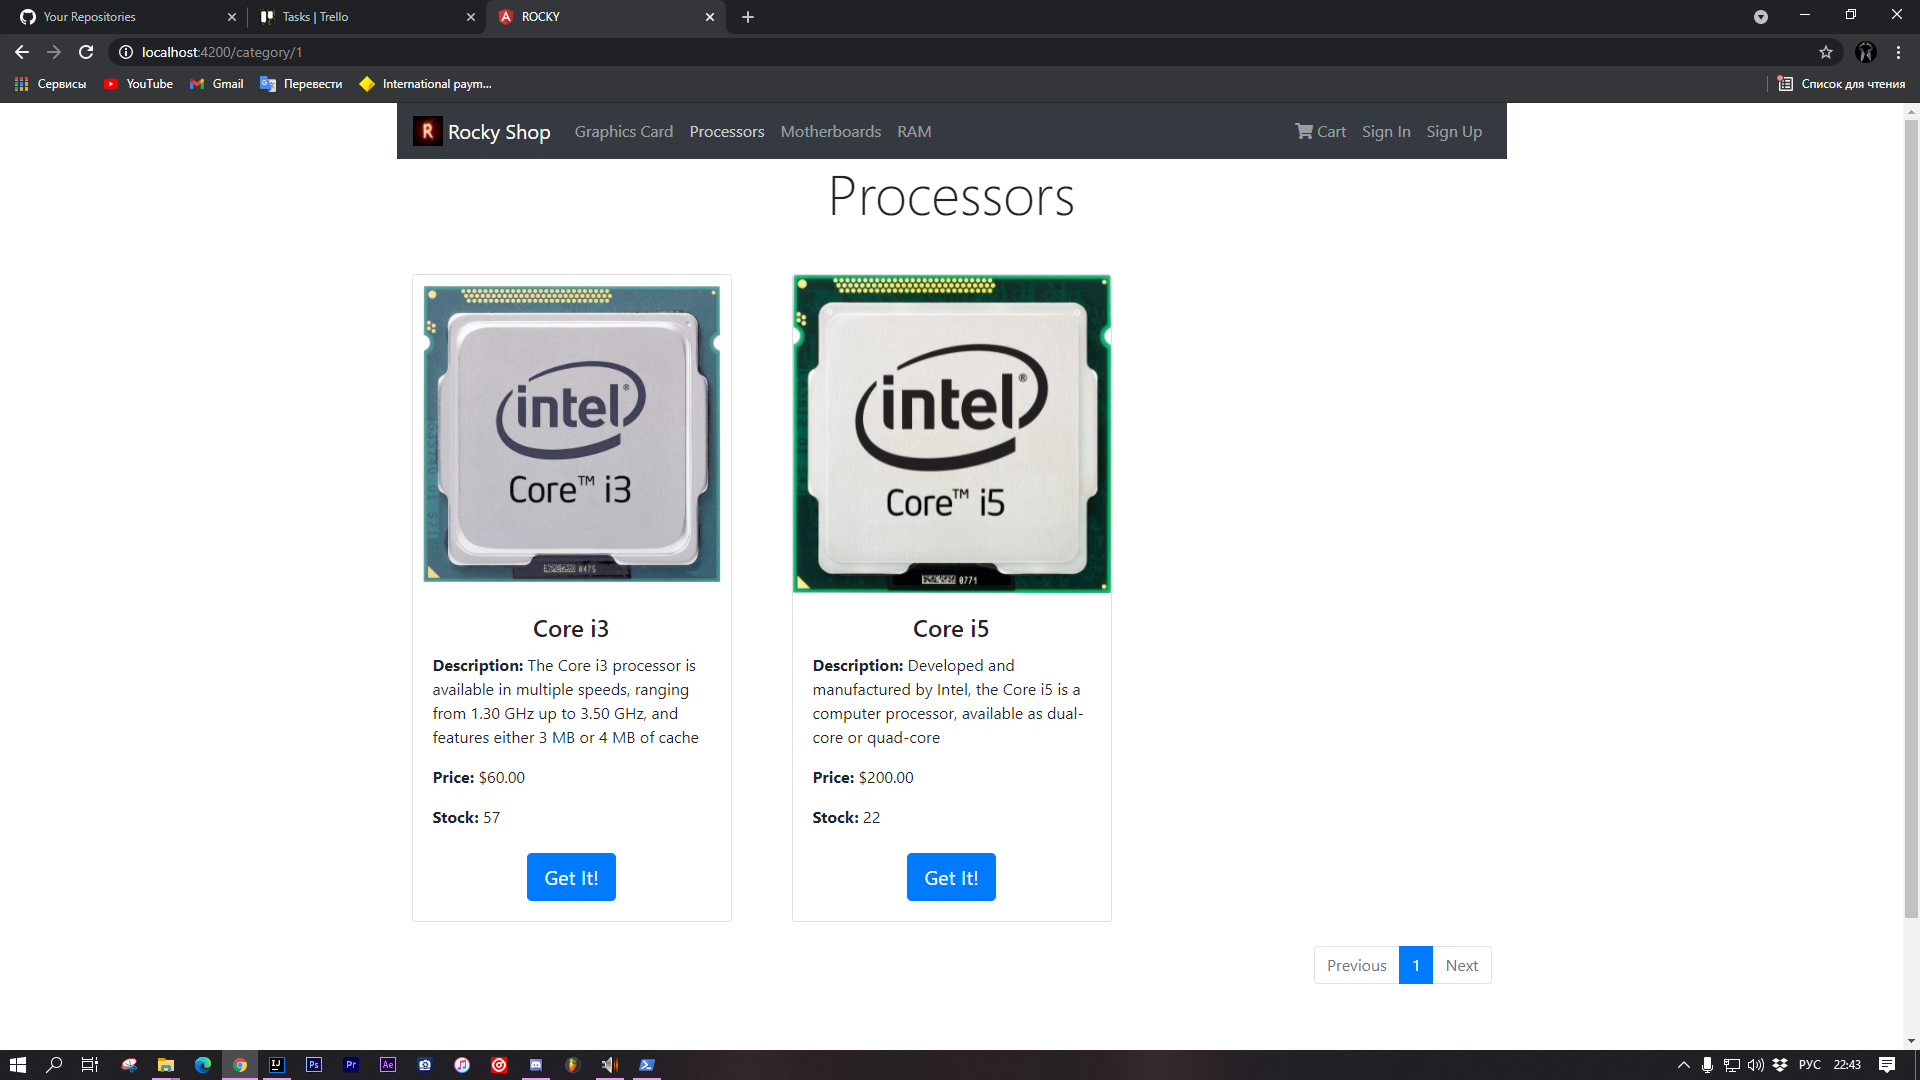Click the Sign In link

point(1385,131)
